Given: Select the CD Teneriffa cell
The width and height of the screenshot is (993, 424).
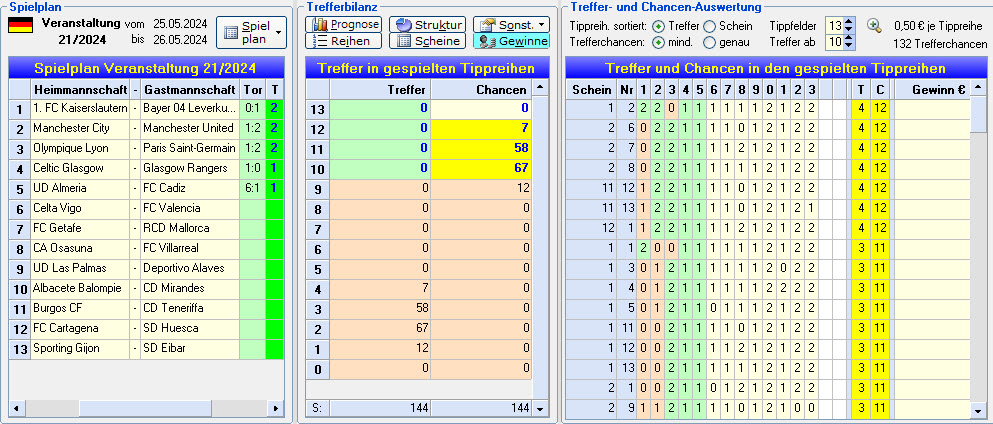Looking at the screenshot, I should [x=189, y=308].
